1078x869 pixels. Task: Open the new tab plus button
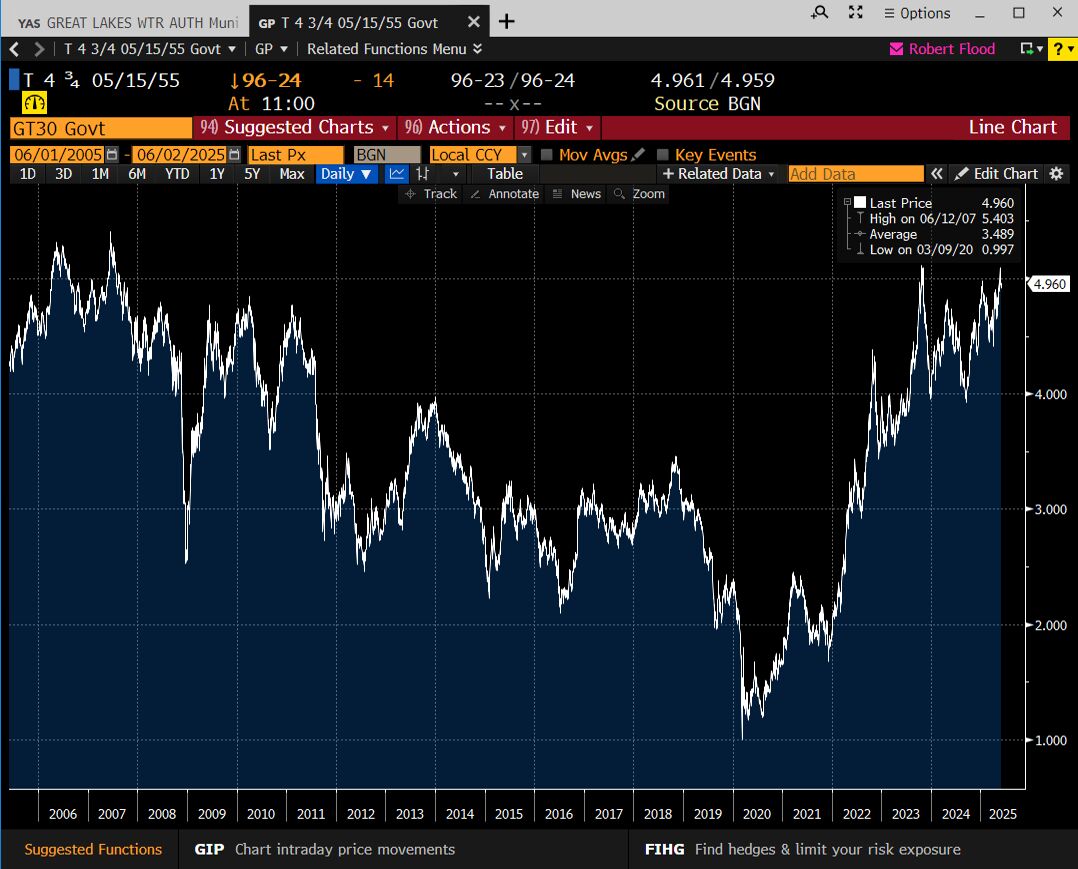click(x=507, y=21)
